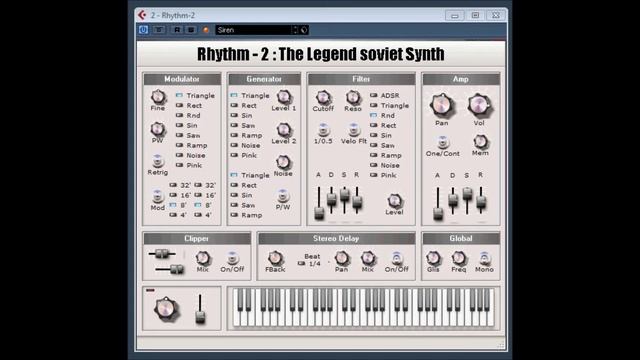Select Pink waveform in Generator section

click(x=244, y=155)
